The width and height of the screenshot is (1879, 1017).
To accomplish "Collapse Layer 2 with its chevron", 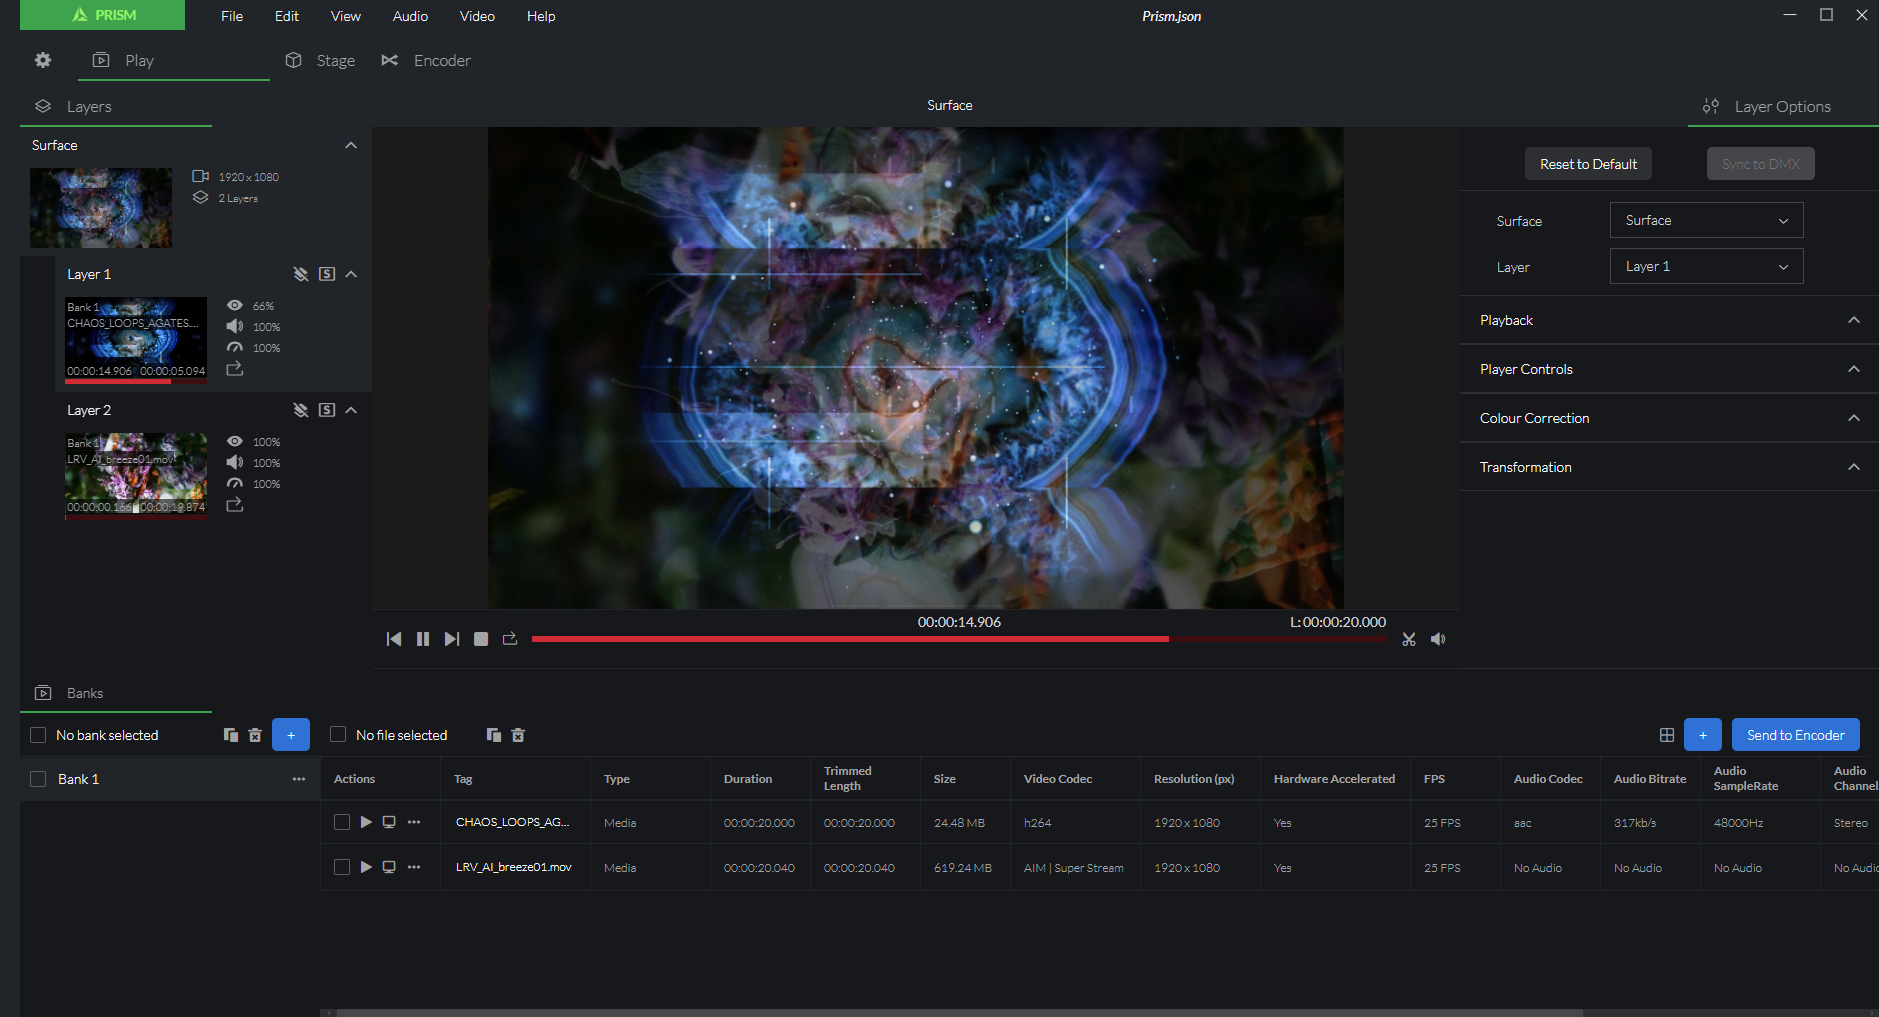I will click(351, 410).
